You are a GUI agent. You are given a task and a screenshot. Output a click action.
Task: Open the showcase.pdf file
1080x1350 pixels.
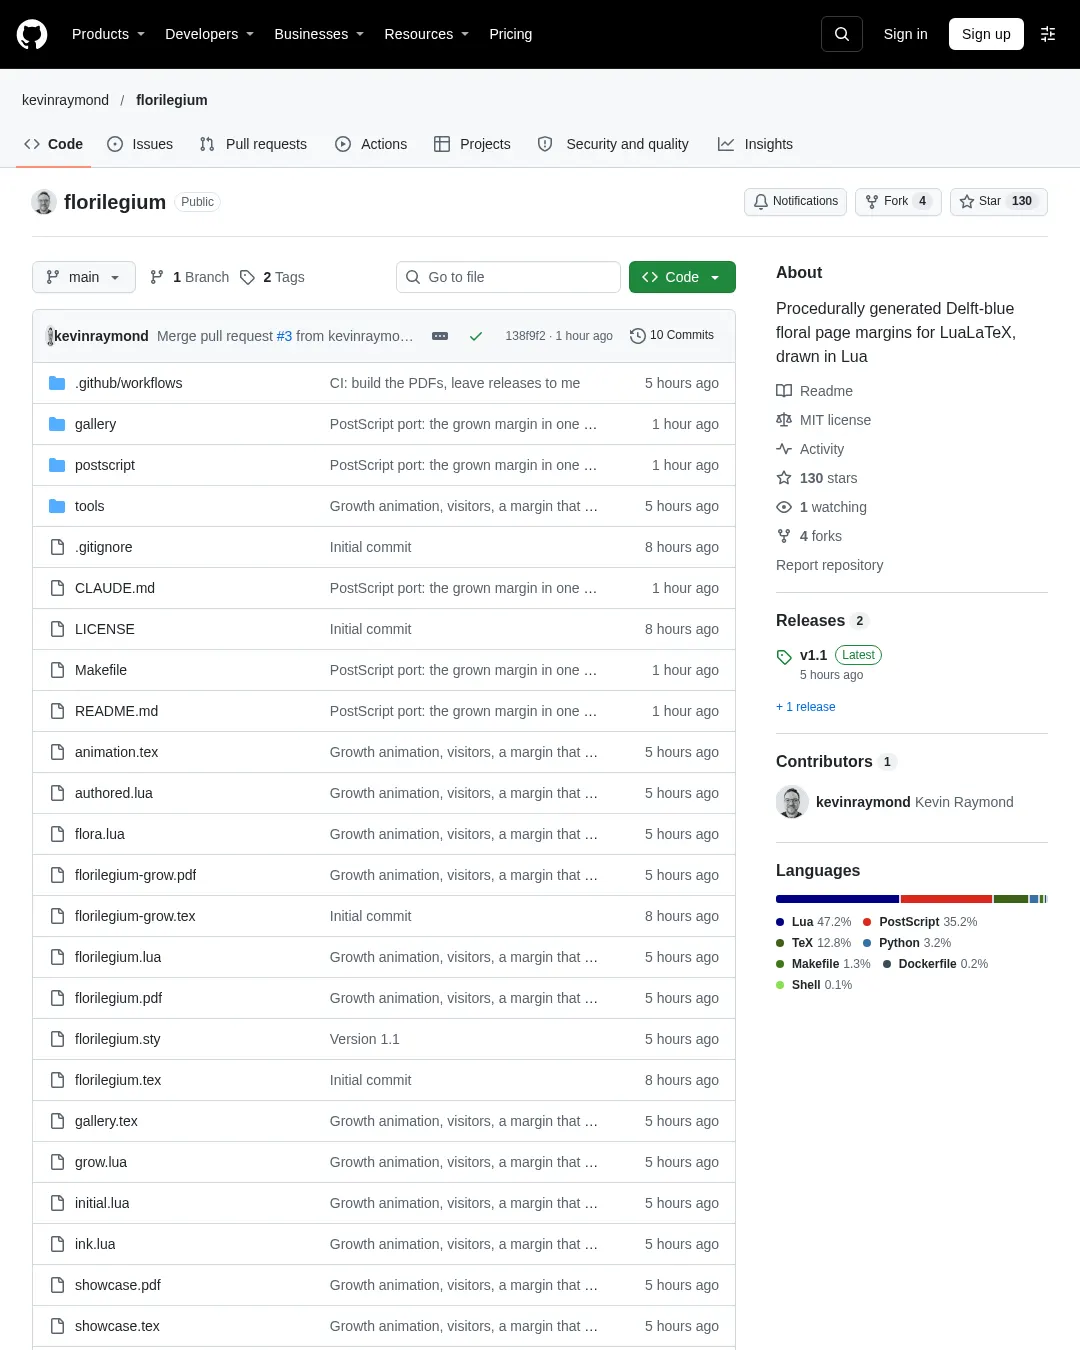pyautogui.click(x=118, y=1285)
